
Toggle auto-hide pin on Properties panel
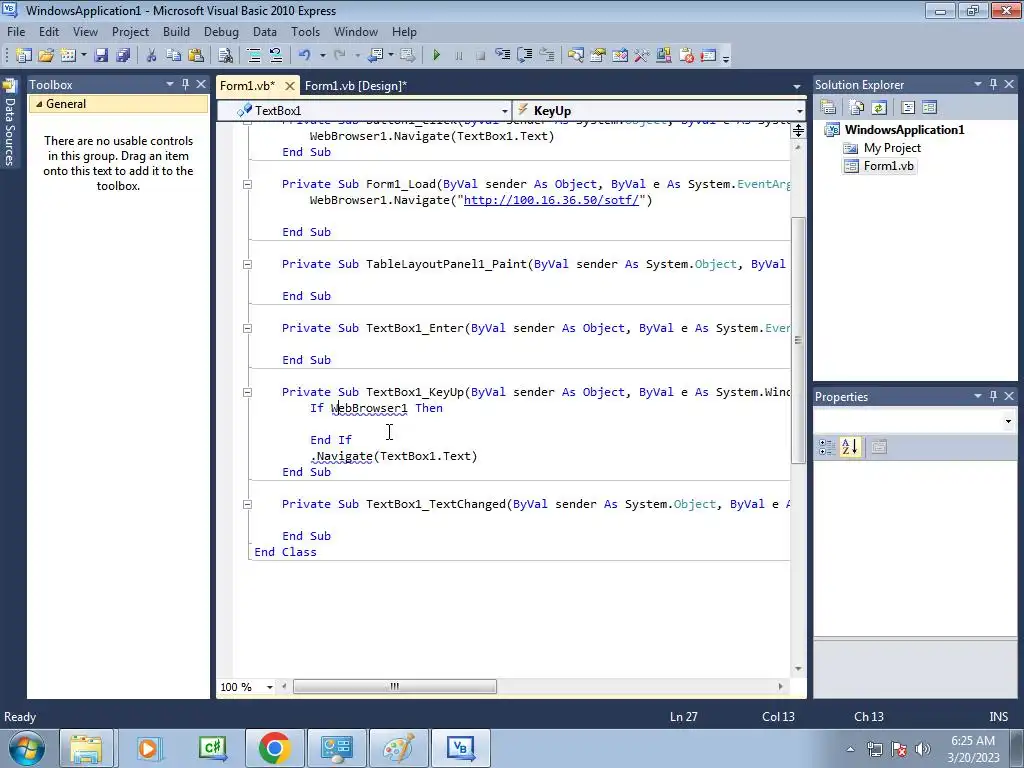point(993,396)
